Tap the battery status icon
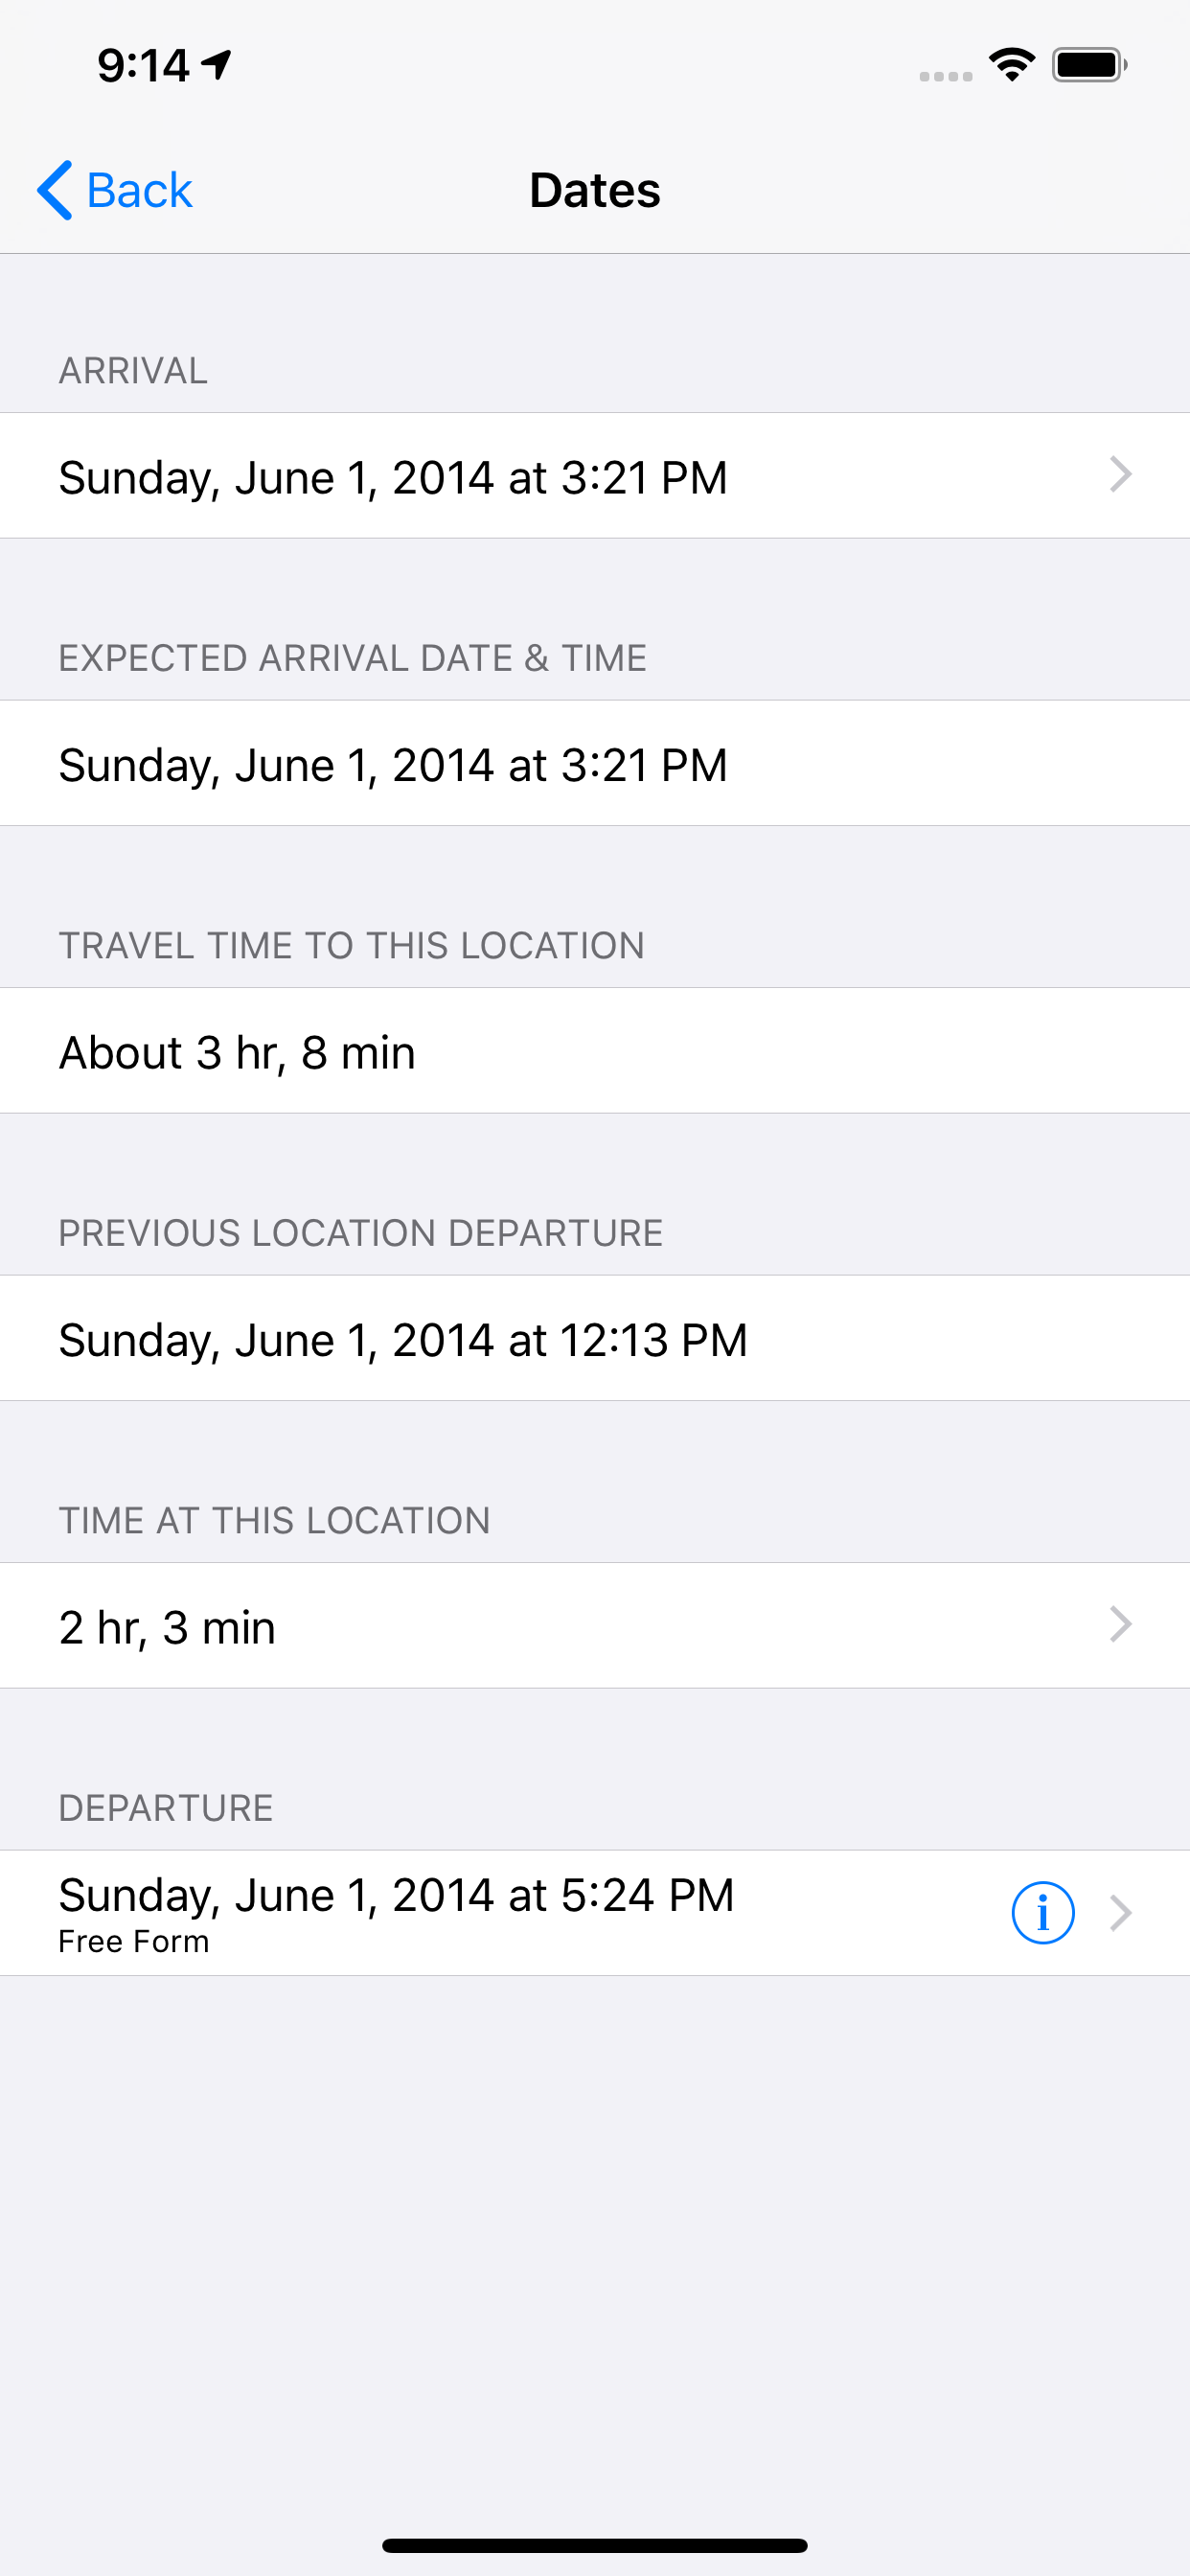This screenshot has width=1190, height=2576. coord(1089,66)
